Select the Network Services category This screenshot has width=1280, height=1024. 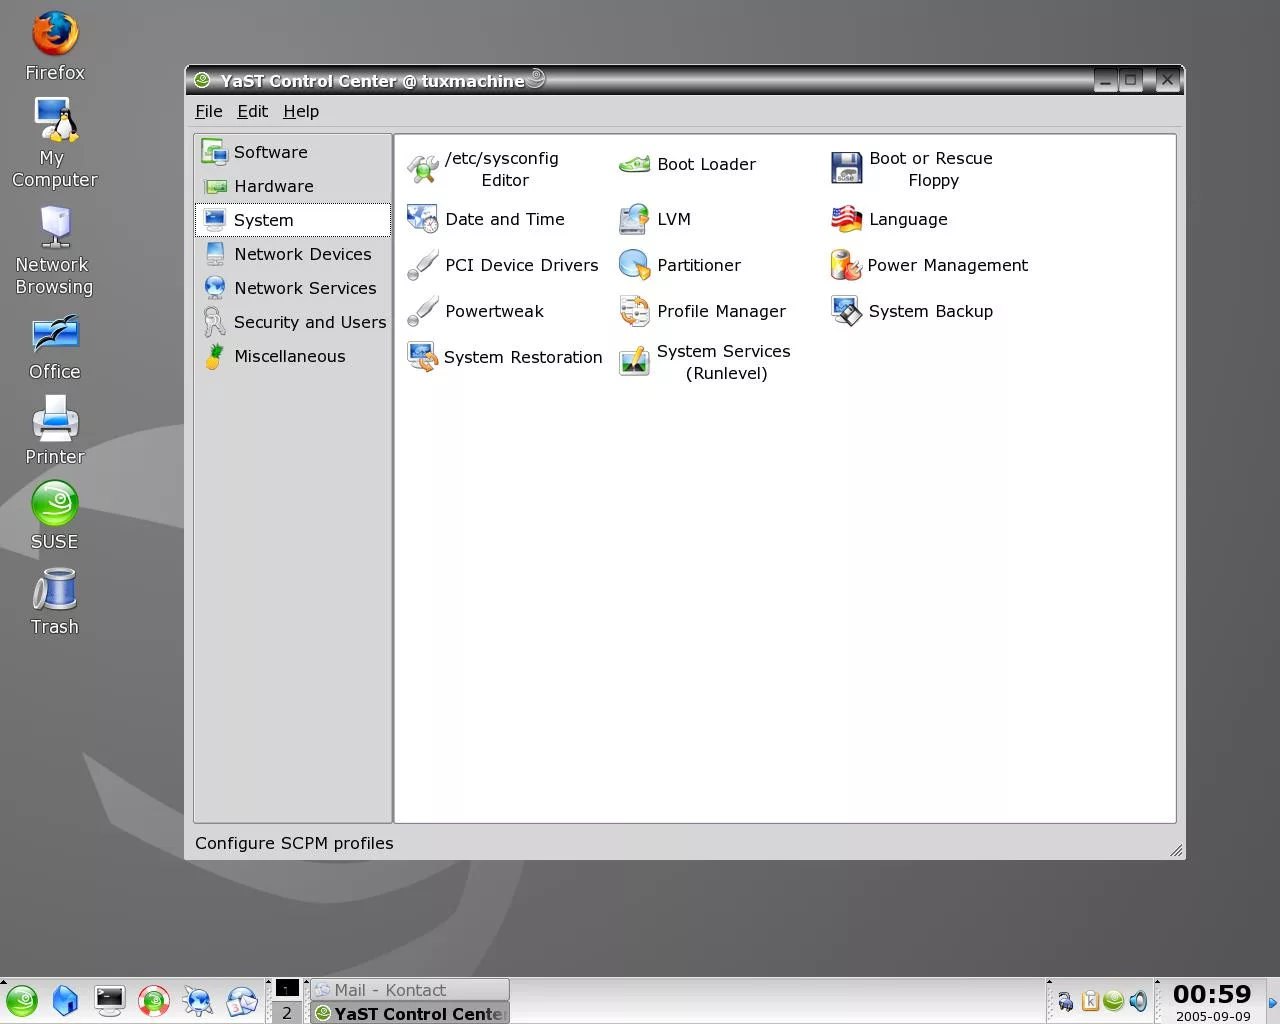coord(292,288)
